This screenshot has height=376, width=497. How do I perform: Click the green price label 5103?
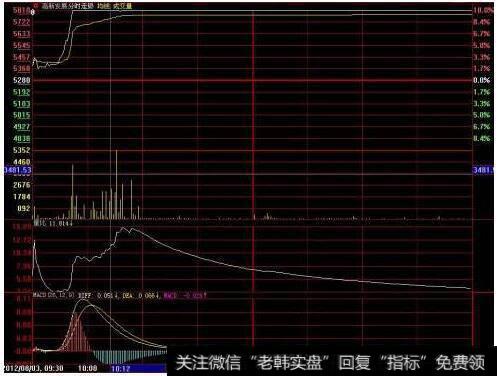coord(21,104)
